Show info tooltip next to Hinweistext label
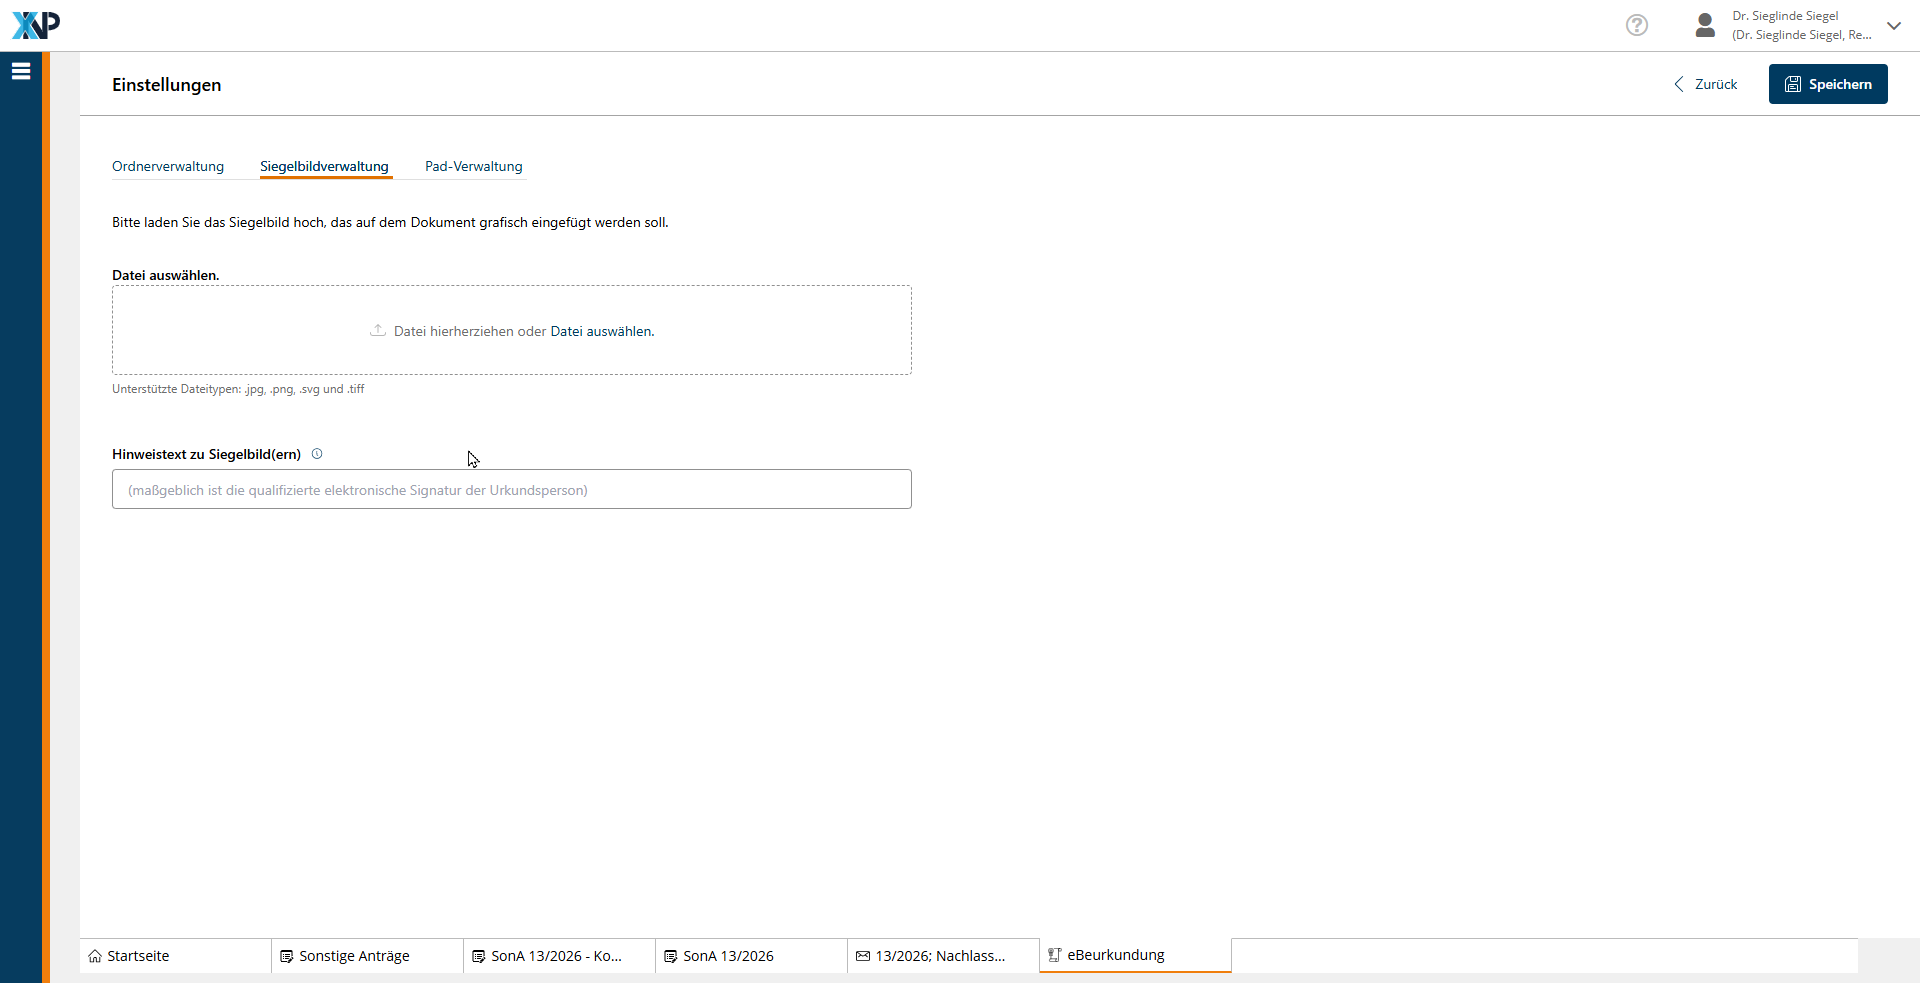This screenshot has width=1920, height=983. tap(317, 454)
